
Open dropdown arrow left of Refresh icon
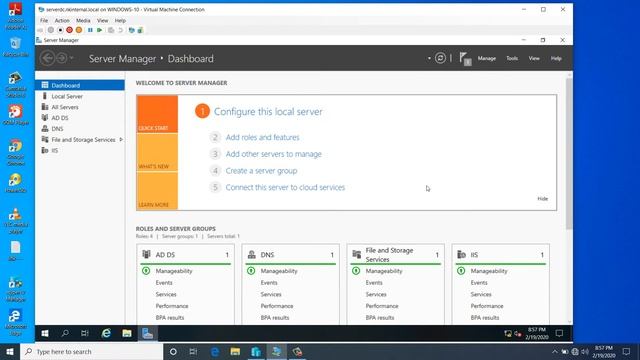click(x=429, y=58)
